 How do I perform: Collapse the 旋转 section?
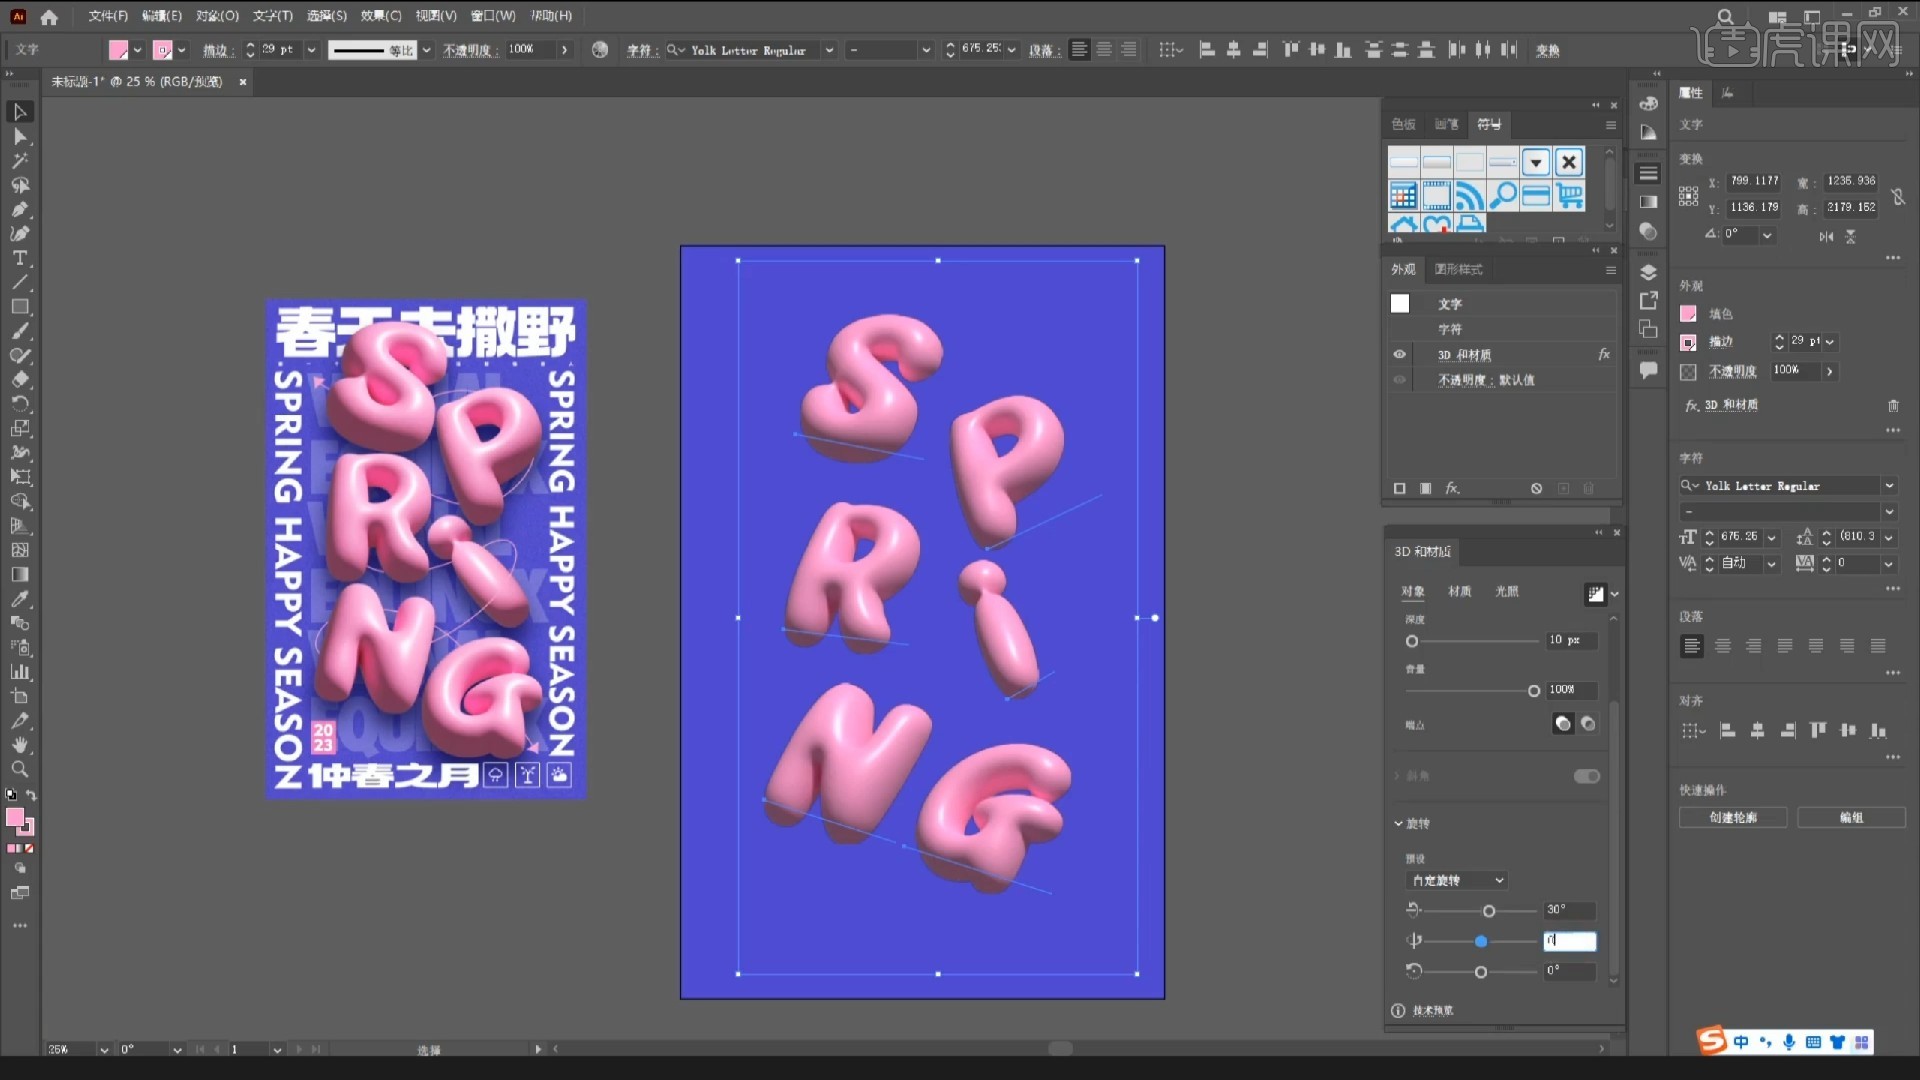pyautogui.click(x=1399, y=823)
